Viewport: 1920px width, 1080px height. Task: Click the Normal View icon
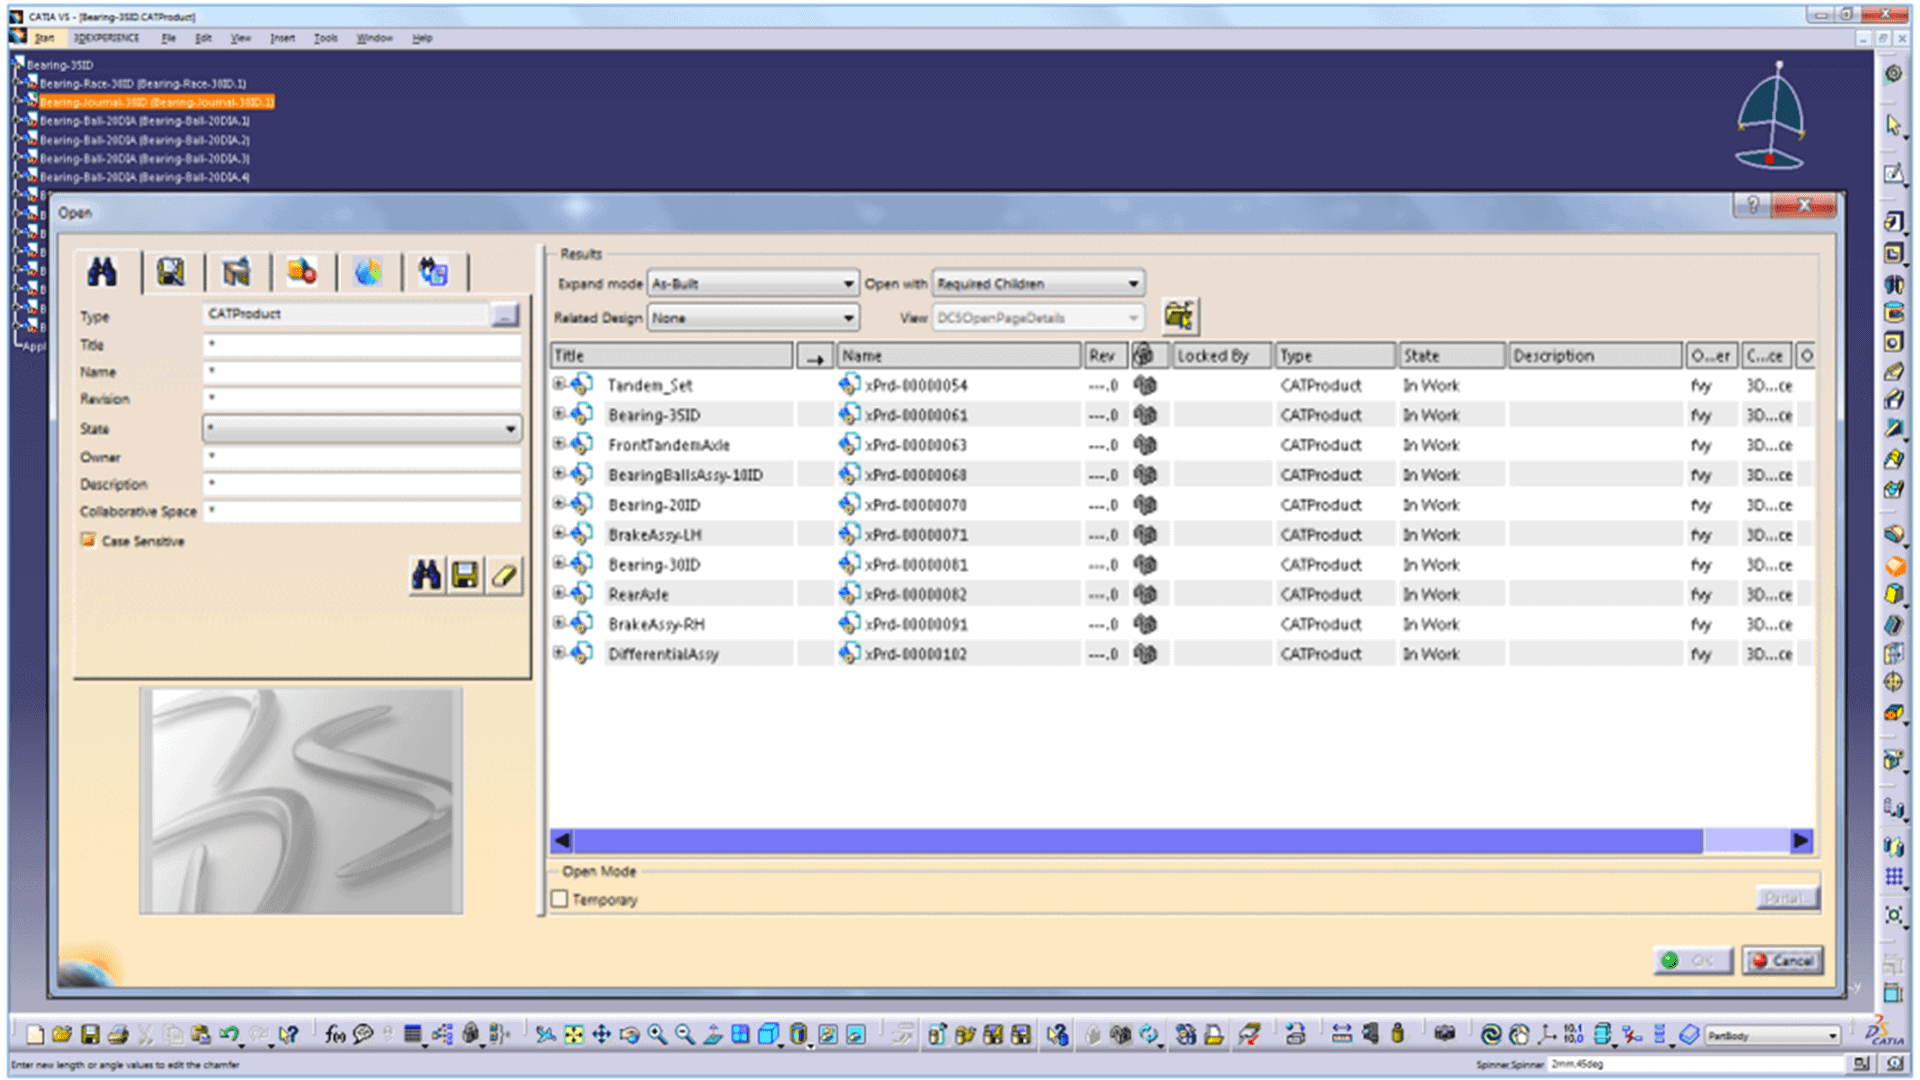coord(713,1034)
